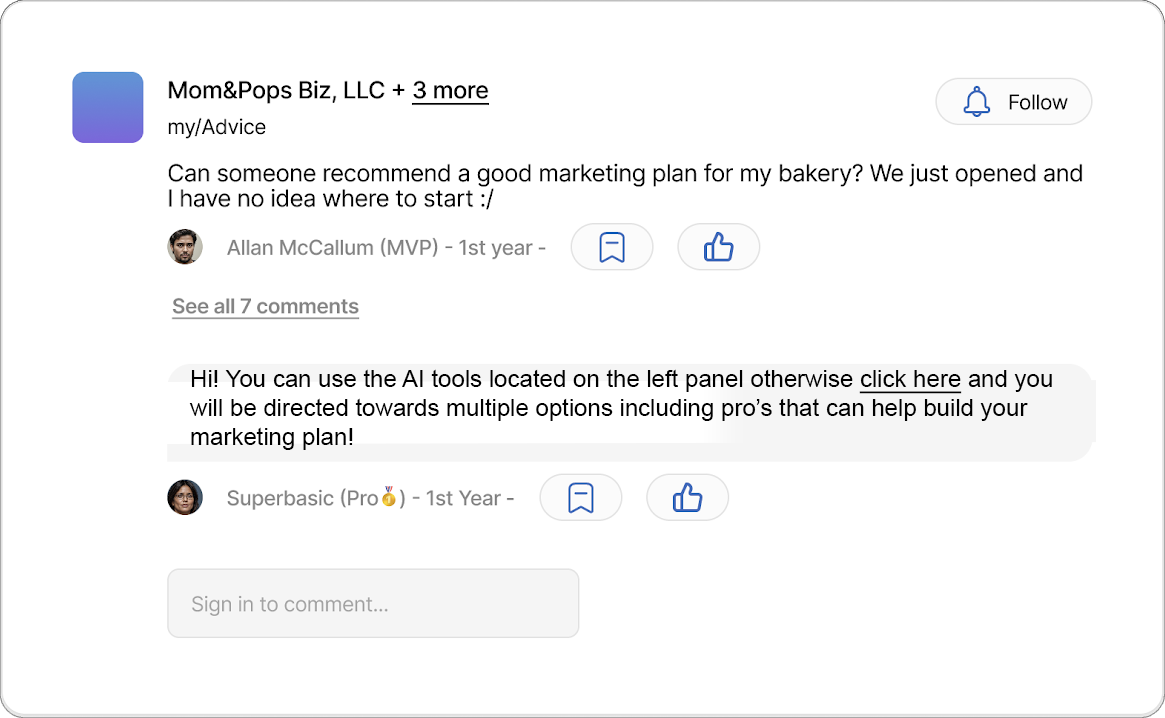Give a thumbs up to Superbasic's reply
This screenshot has width=1165, height=718.
pos(687,497)
